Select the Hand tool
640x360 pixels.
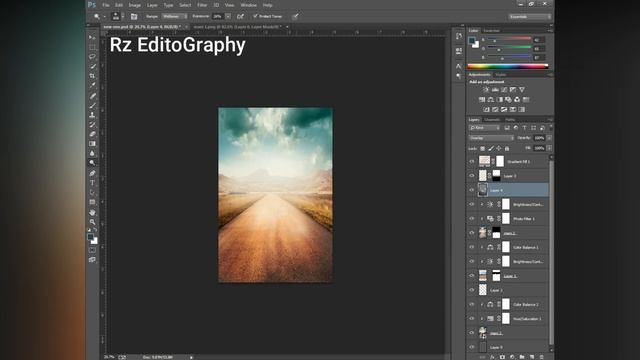coord(92,212)
